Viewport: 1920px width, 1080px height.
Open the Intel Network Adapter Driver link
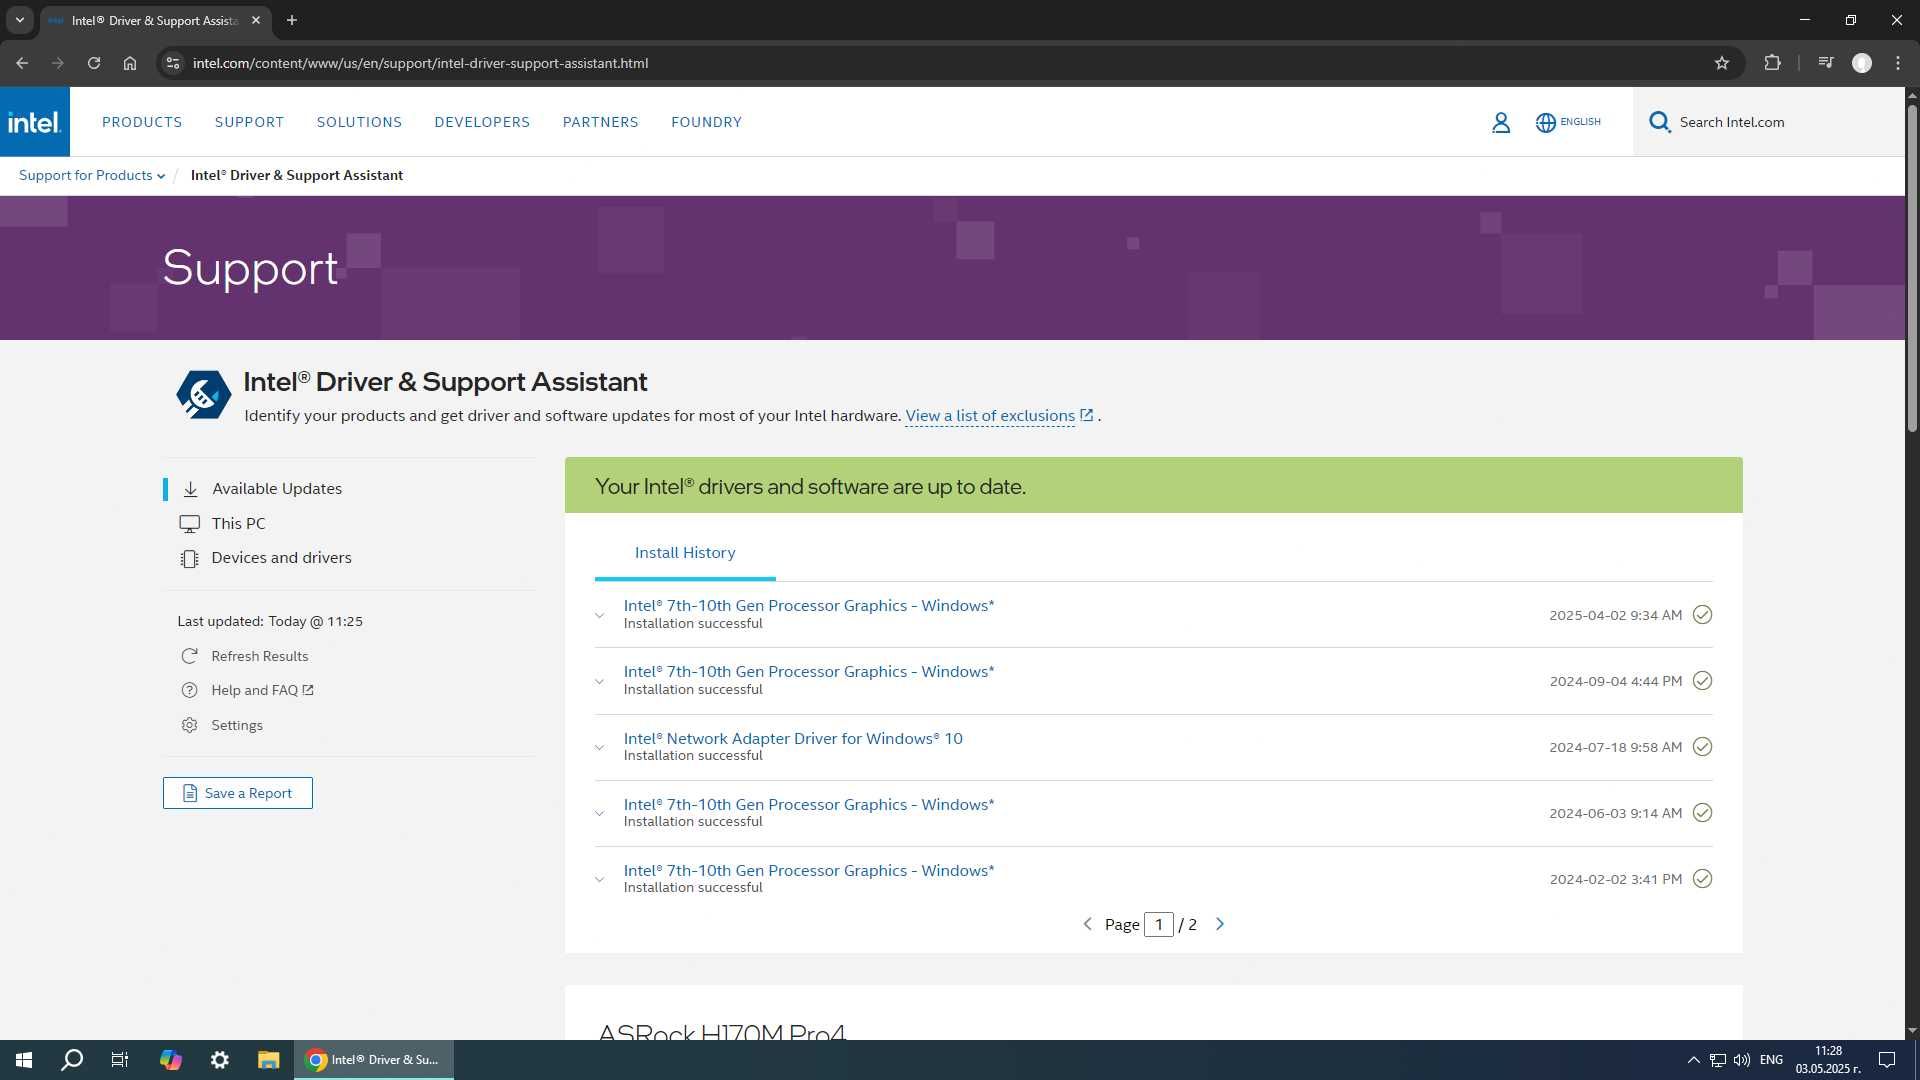tap(793, 739)
